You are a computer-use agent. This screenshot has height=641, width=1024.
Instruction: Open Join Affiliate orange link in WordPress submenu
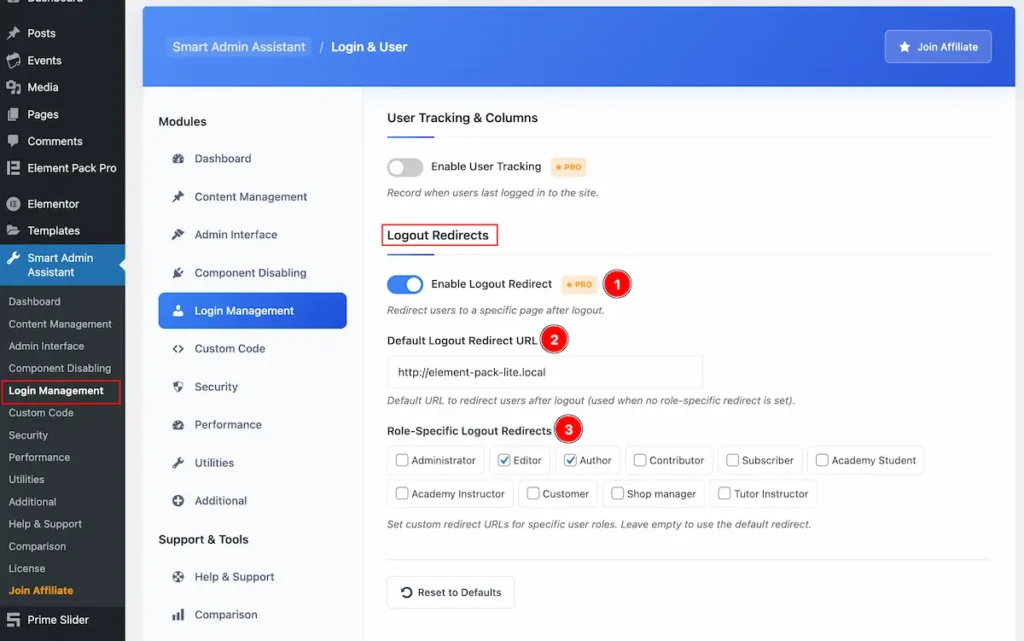41,590
